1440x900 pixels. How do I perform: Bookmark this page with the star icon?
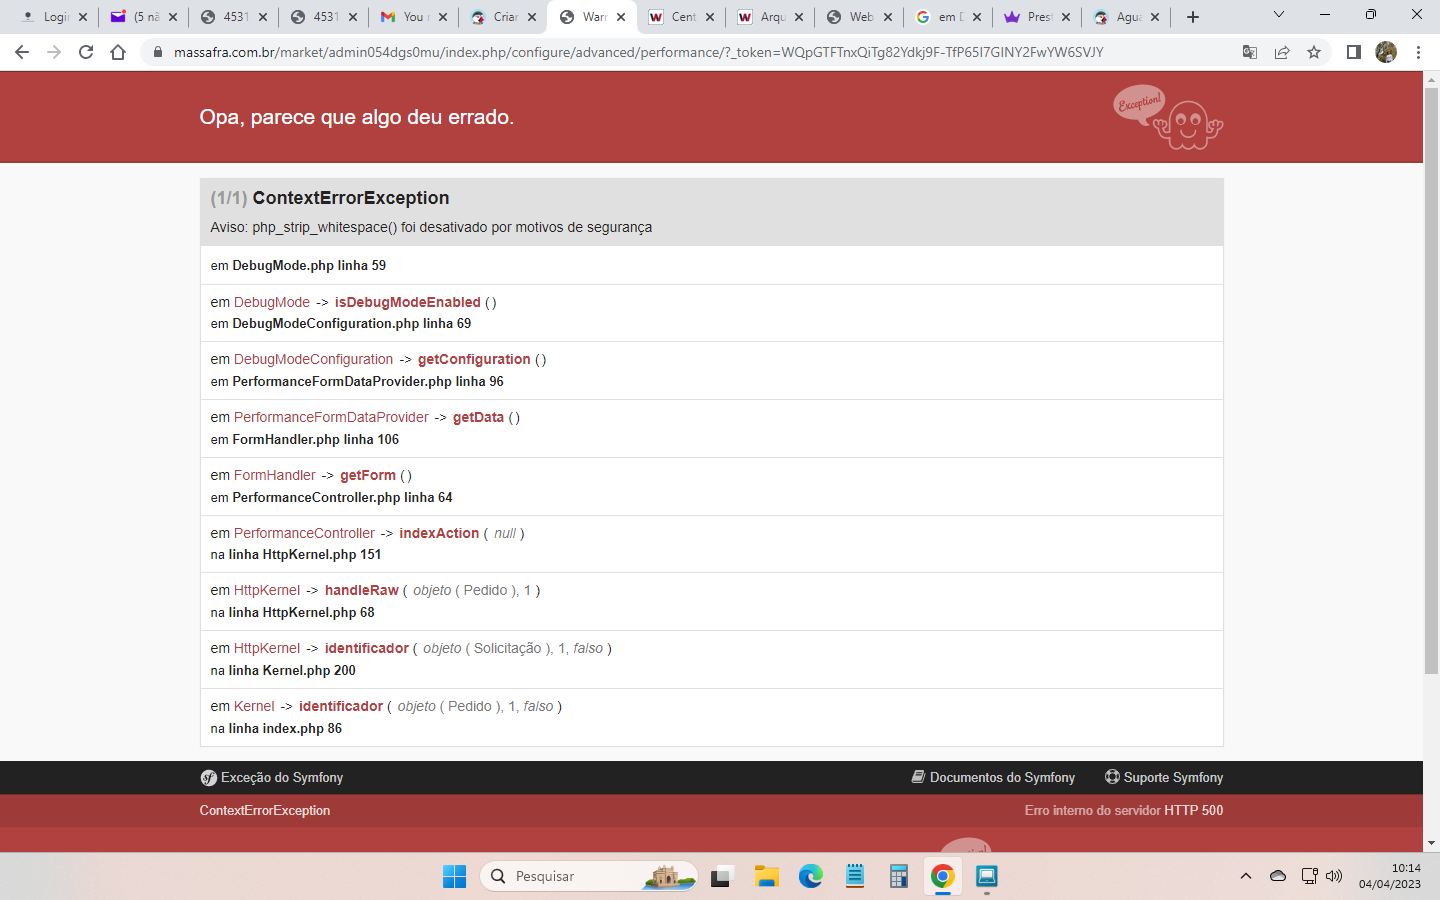click(x=1314, y=52)
